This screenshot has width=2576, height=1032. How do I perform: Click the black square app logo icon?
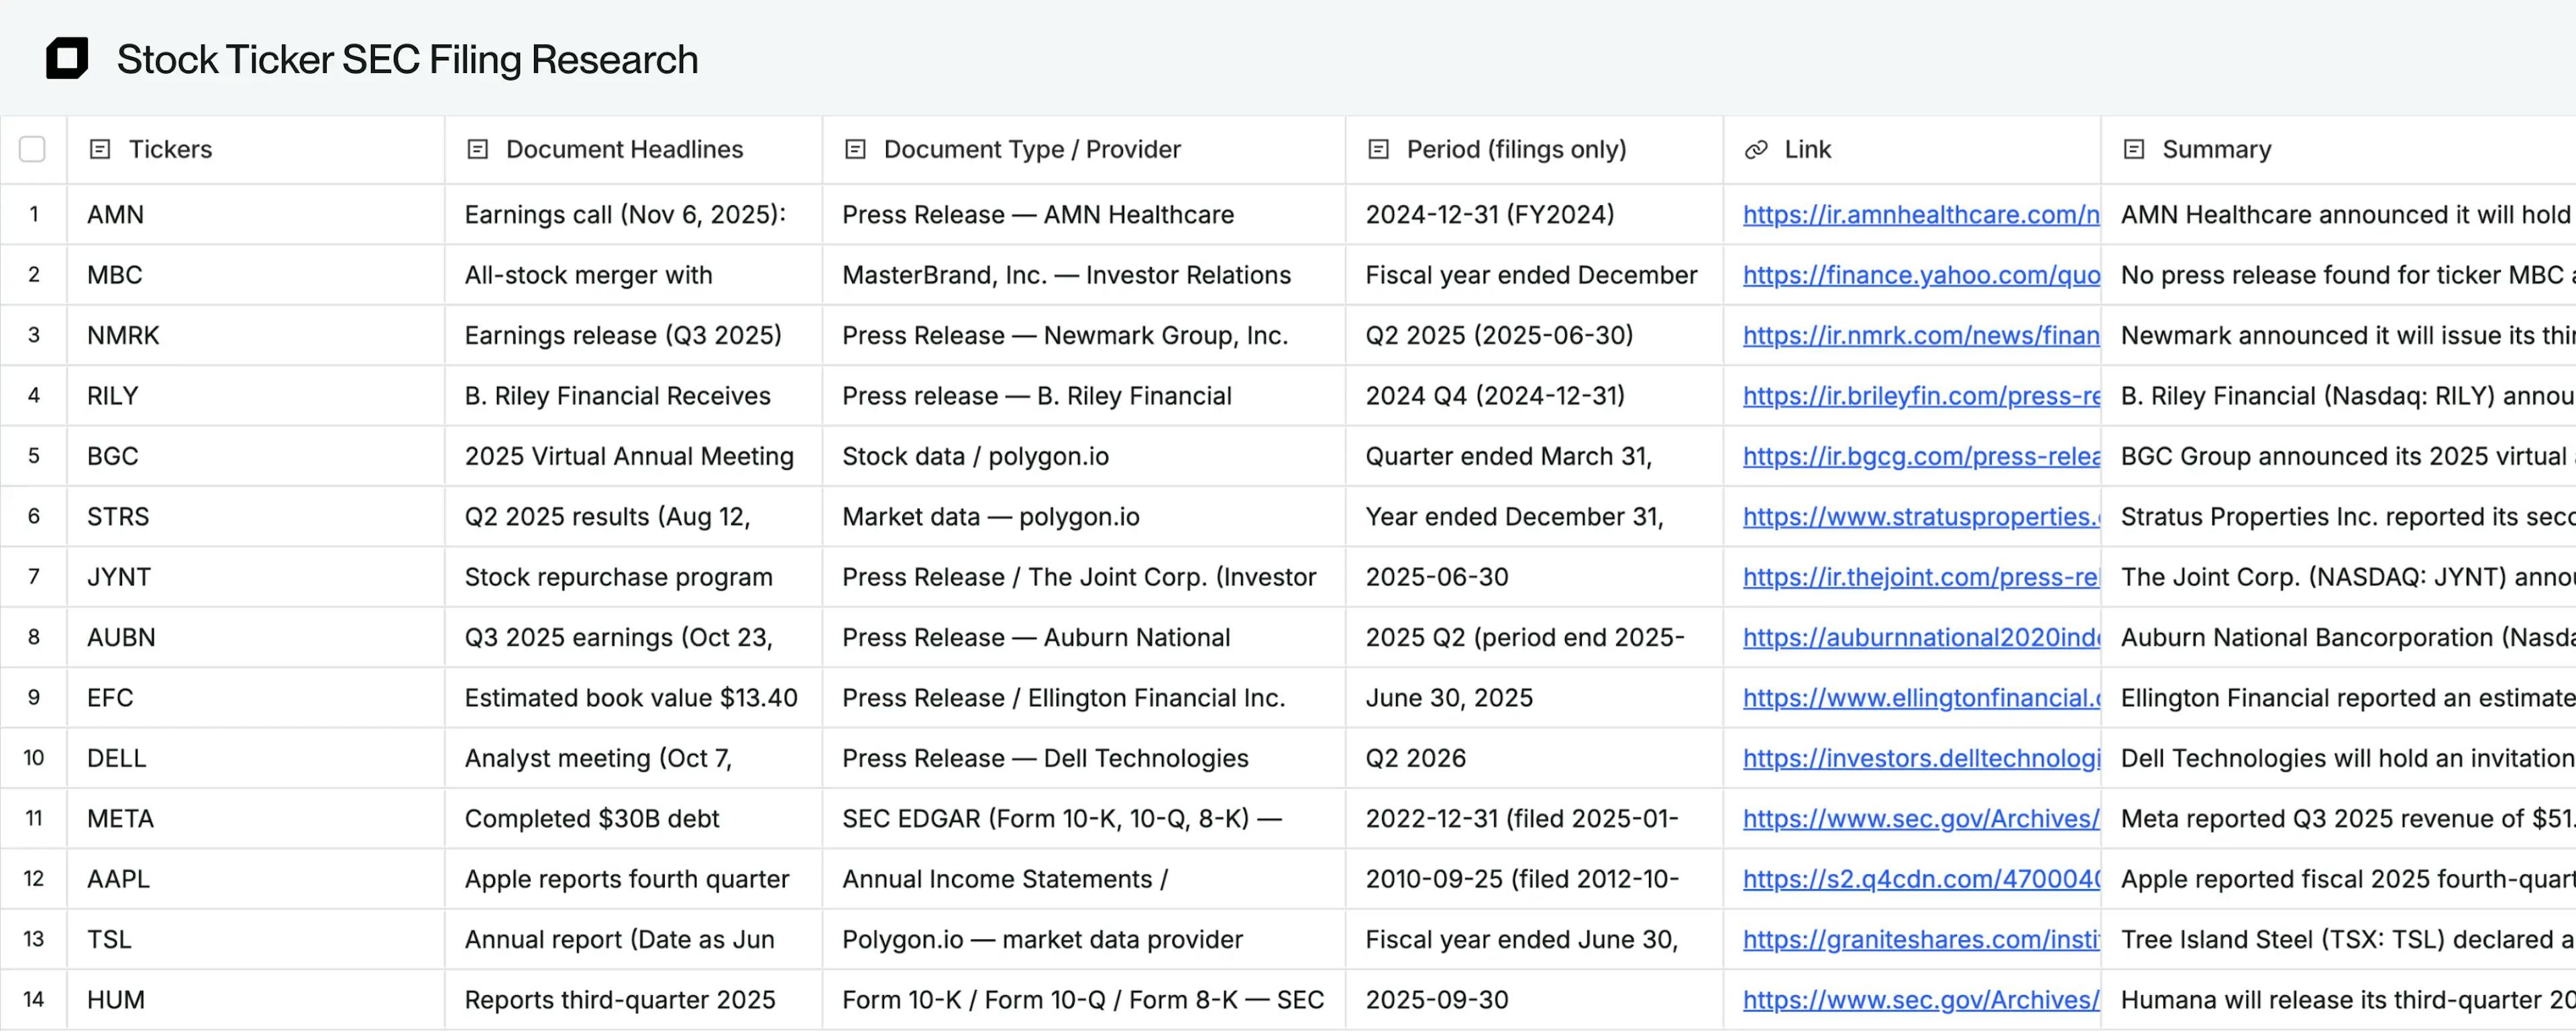[67, 58]
